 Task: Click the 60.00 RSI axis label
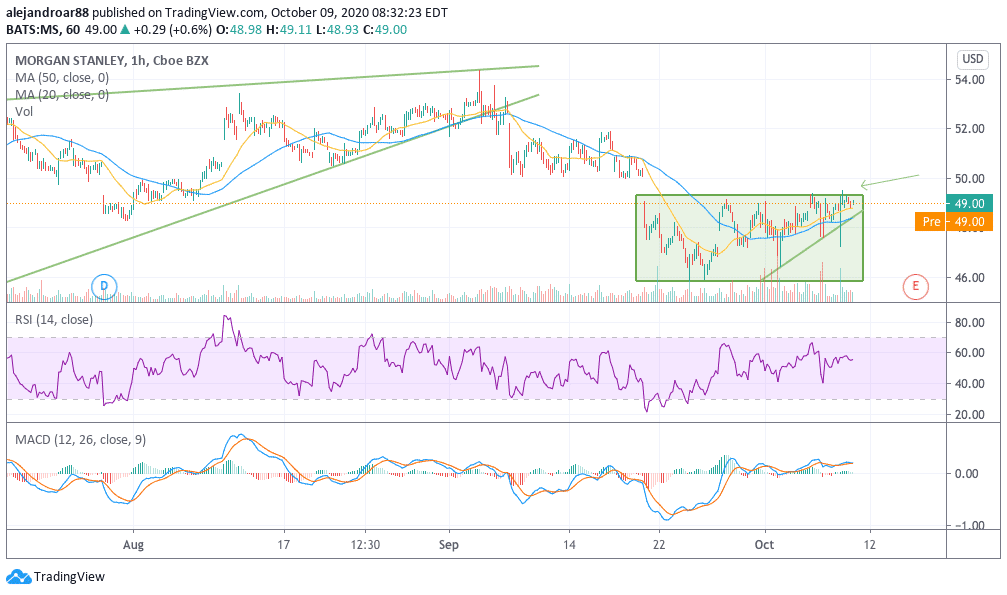point(969,352)
